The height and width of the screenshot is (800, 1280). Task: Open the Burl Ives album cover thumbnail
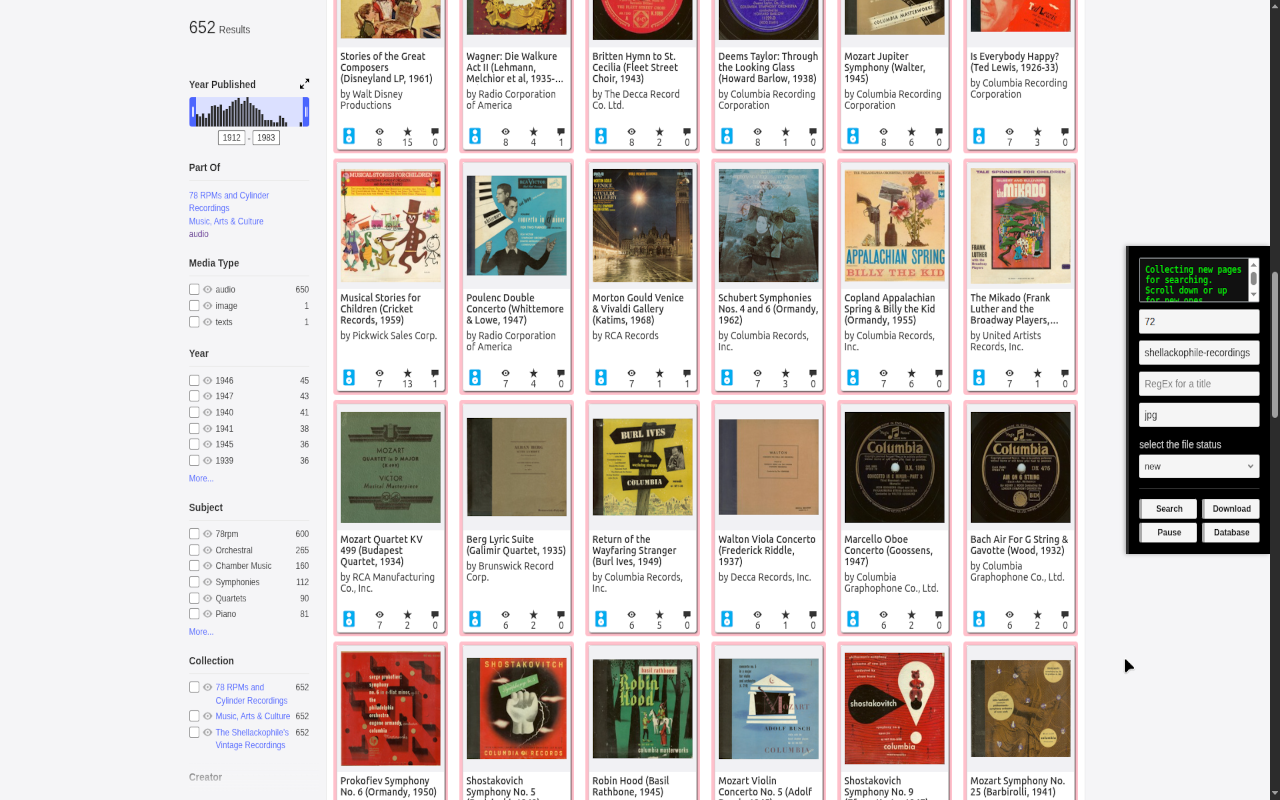pyautogui.click(x=642, y=467)
